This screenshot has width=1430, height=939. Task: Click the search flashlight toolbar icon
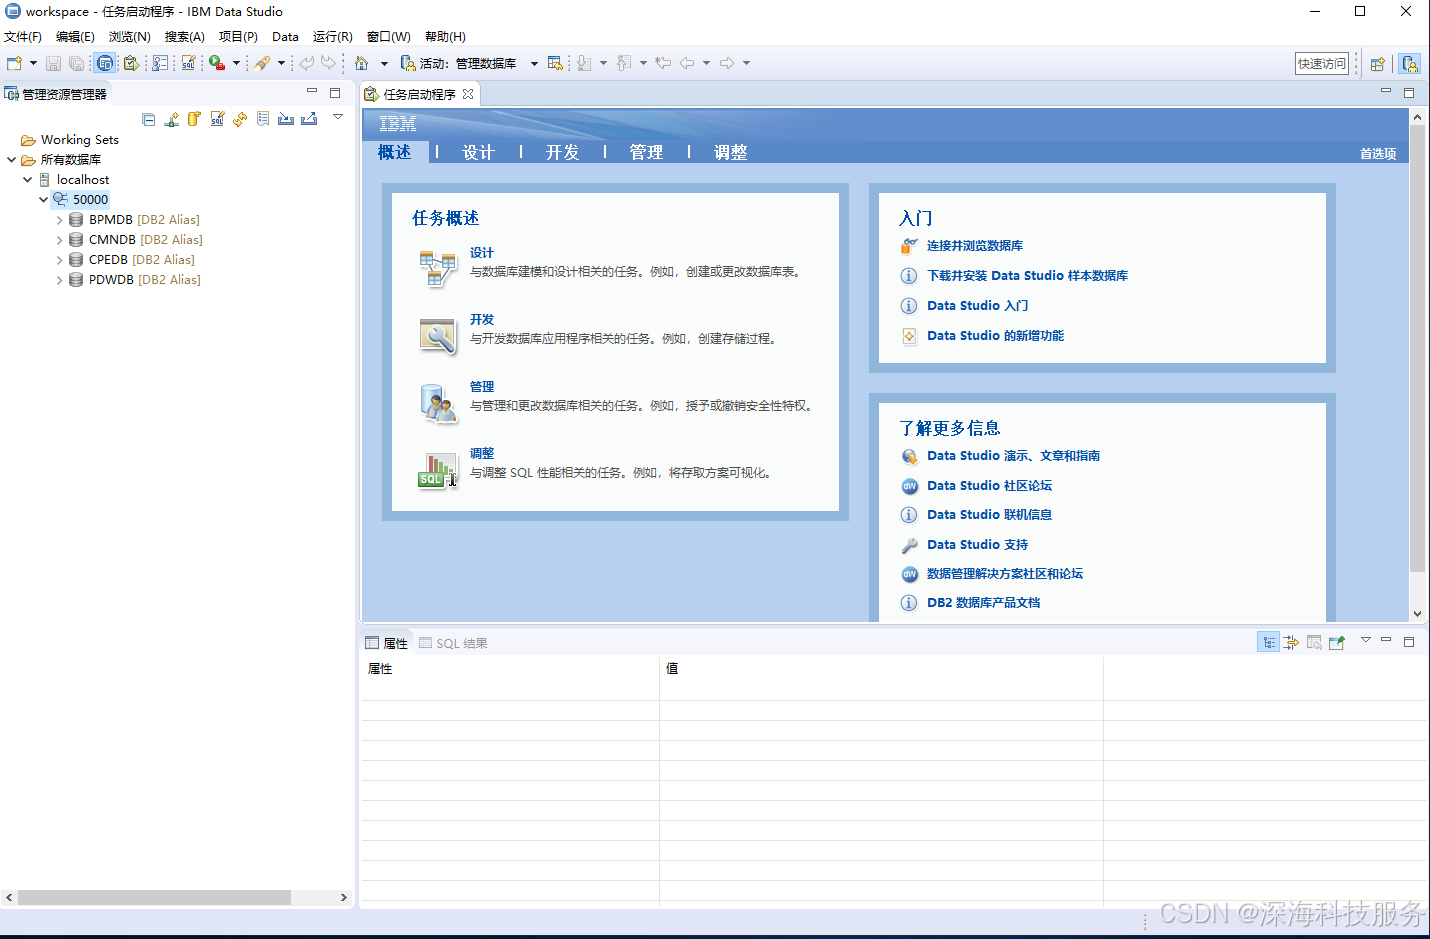(x=262, y=63)
